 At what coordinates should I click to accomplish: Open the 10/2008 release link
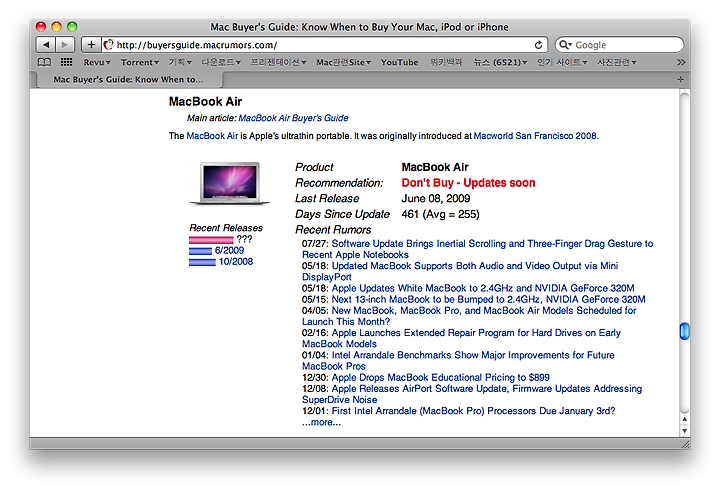click(236, 262)
